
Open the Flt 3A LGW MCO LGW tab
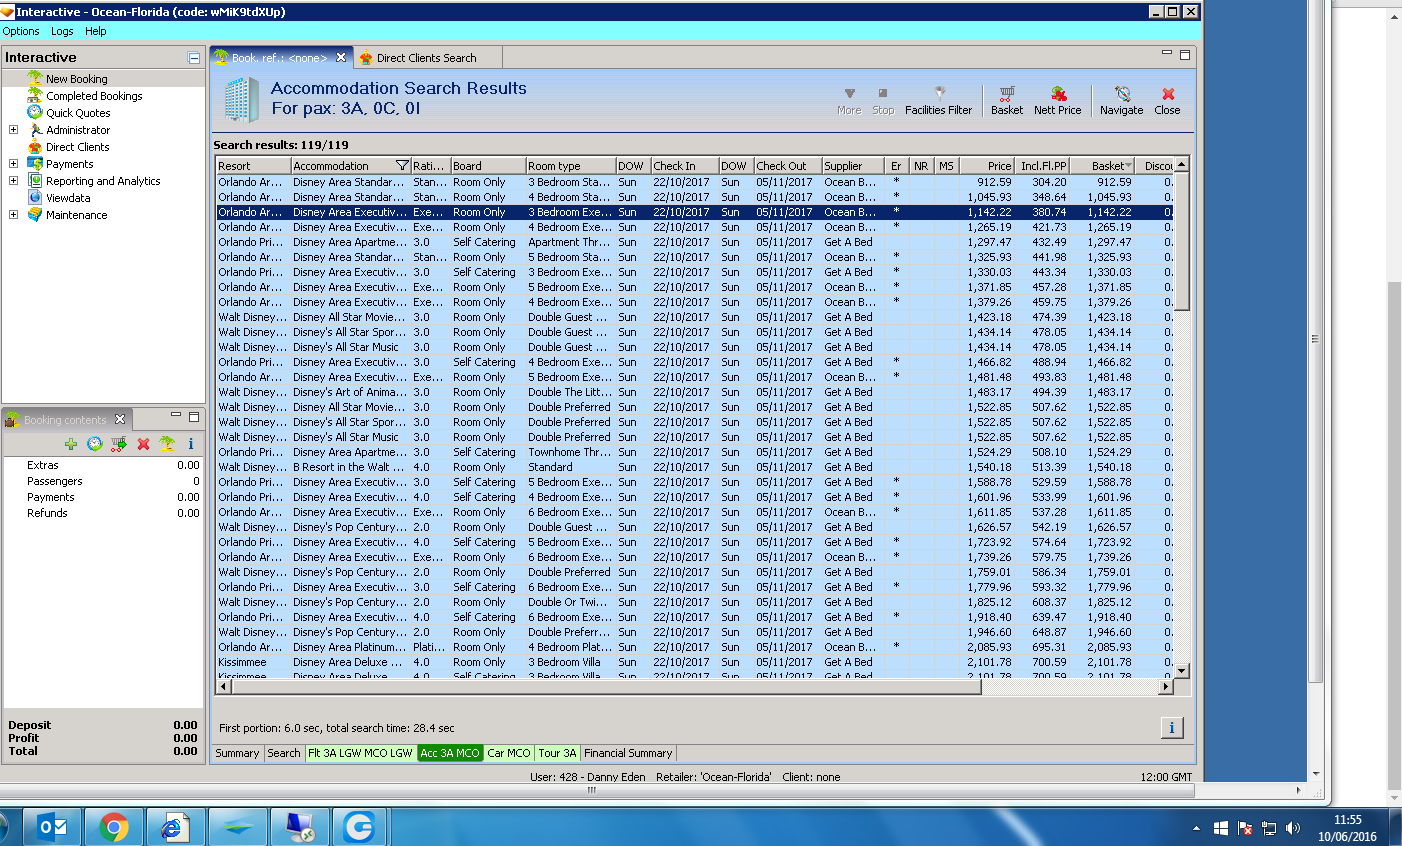click(360, 753)
